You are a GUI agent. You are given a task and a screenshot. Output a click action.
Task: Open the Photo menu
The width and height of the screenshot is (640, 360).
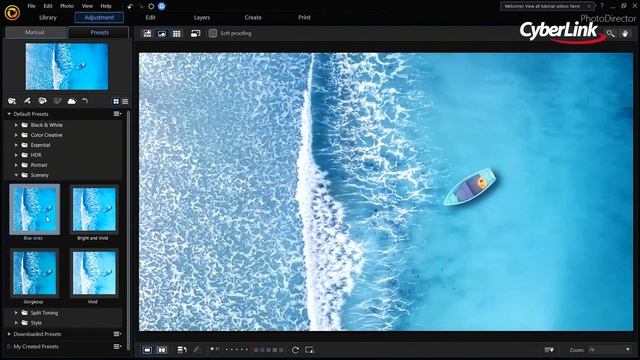[67, 6]
